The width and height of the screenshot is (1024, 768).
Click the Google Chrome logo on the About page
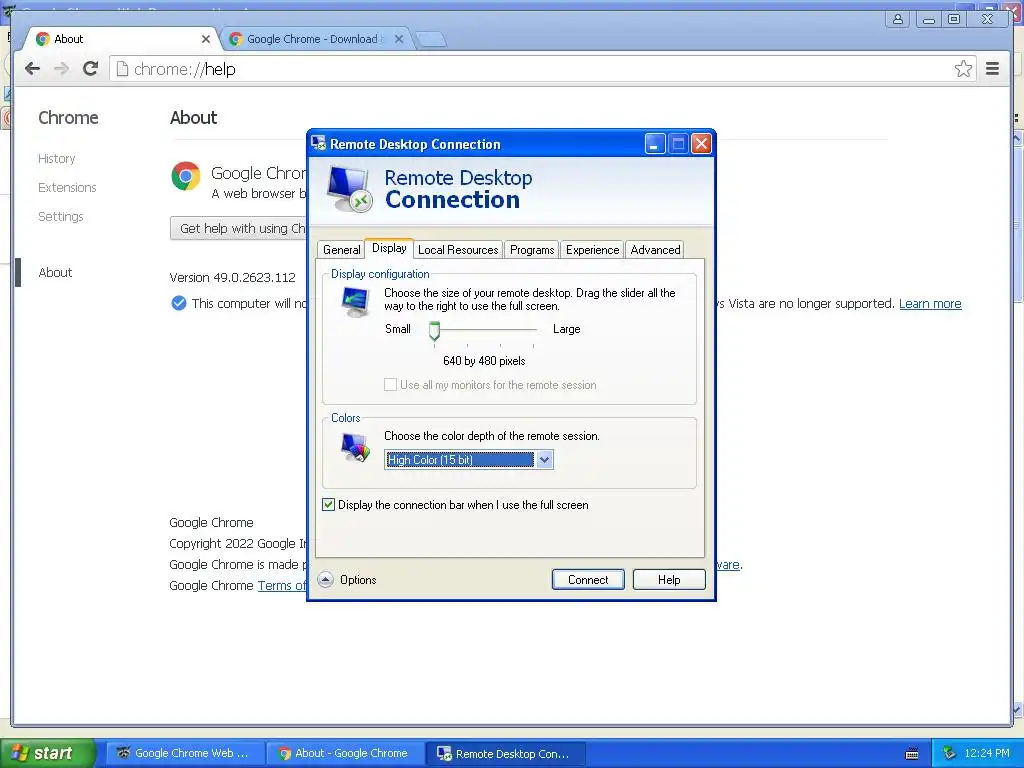[185, 176]
